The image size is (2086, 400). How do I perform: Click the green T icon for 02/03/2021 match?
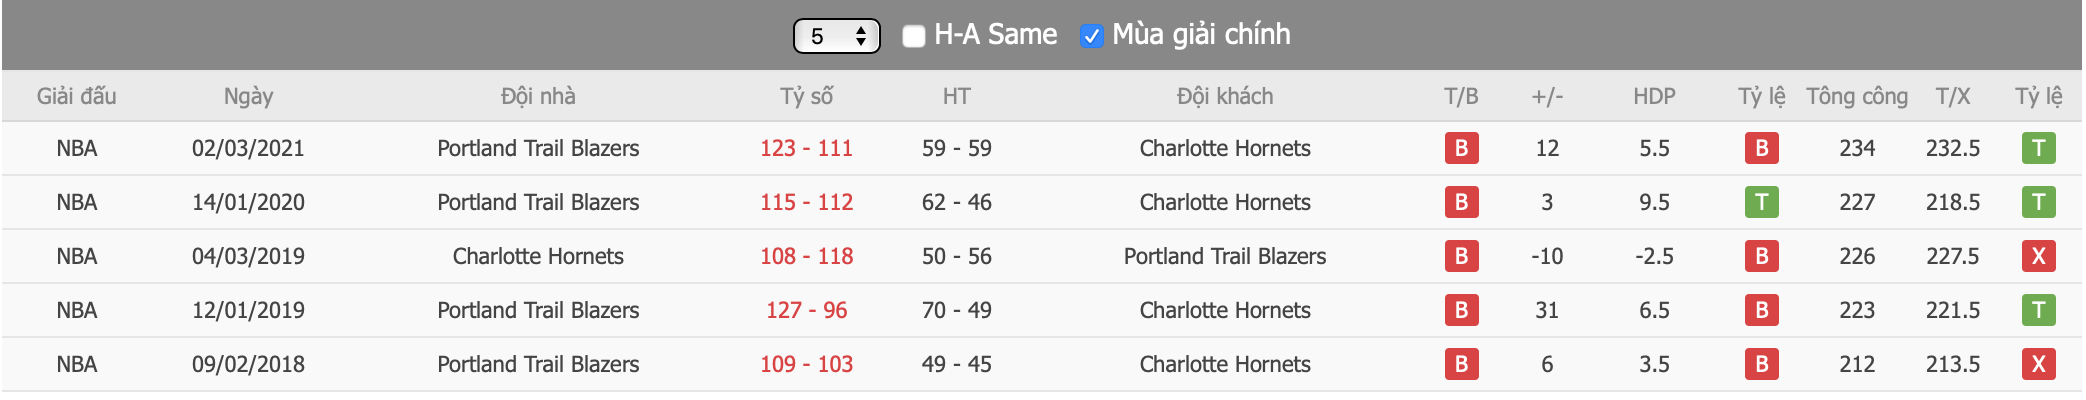(2038, 149)
